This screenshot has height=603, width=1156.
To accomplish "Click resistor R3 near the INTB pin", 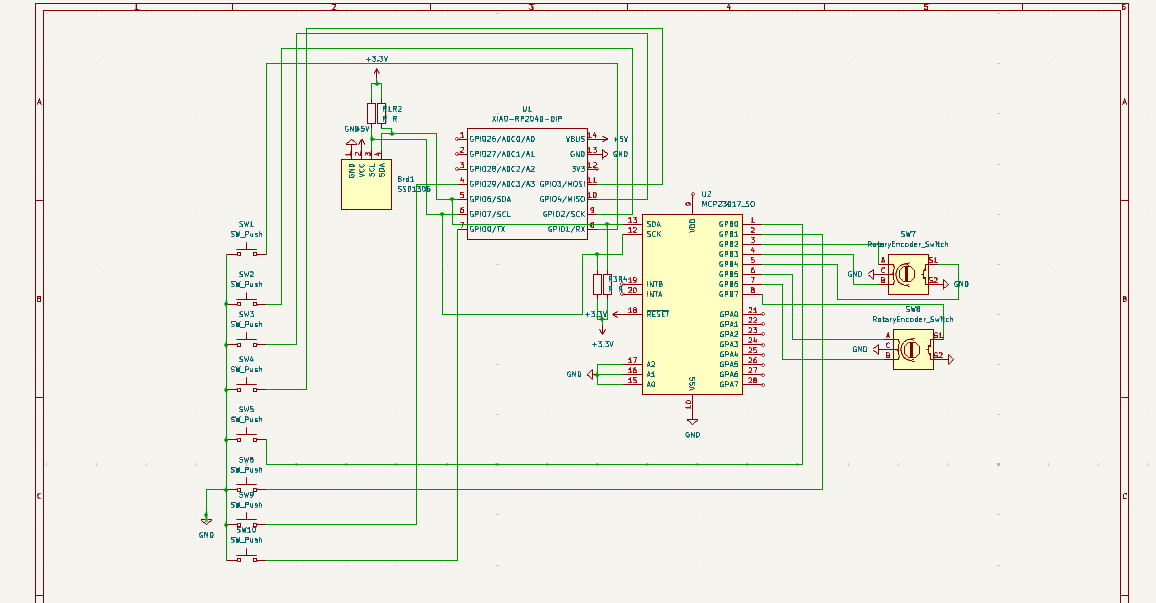I will [x=597, y=284].
